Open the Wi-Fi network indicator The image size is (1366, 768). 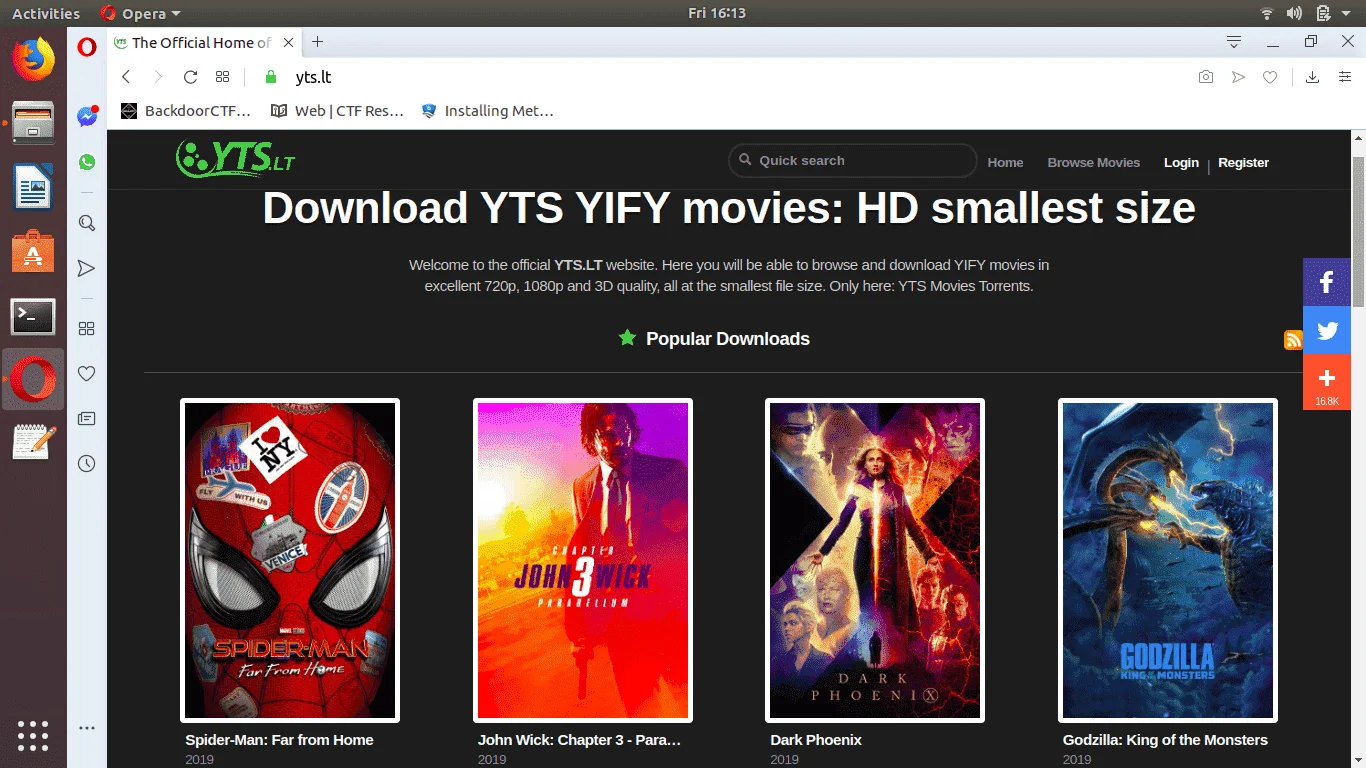[x=1267, y=13]
